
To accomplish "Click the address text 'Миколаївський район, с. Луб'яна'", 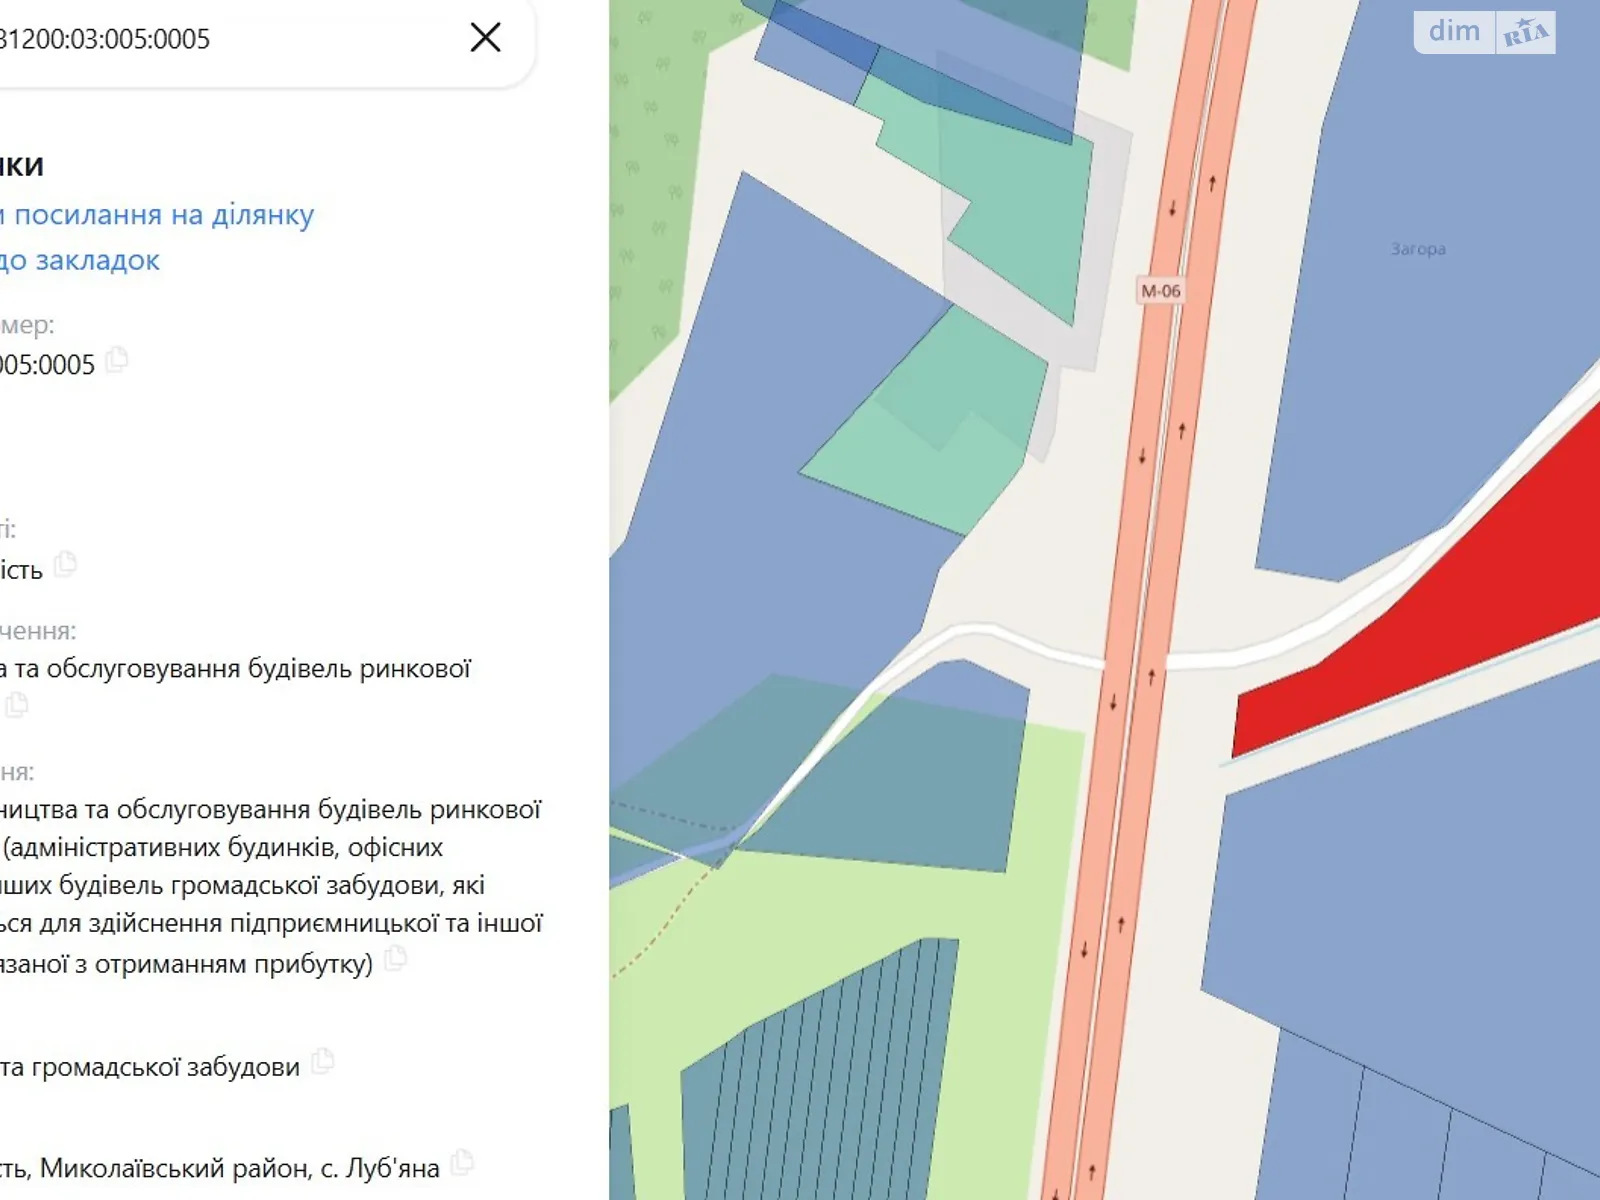I will pos(240,1168).
